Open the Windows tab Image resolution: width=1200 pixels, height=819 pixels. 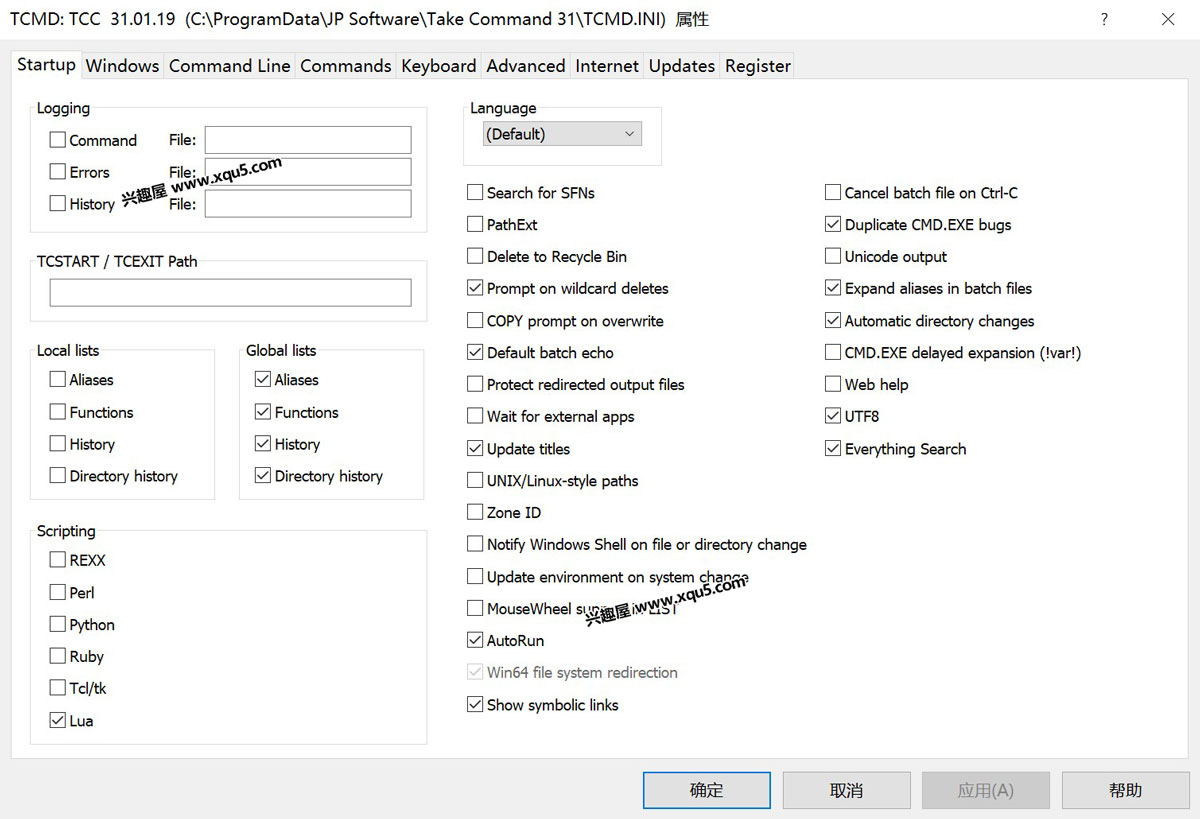pyautogui.click(x=122, y=66)
